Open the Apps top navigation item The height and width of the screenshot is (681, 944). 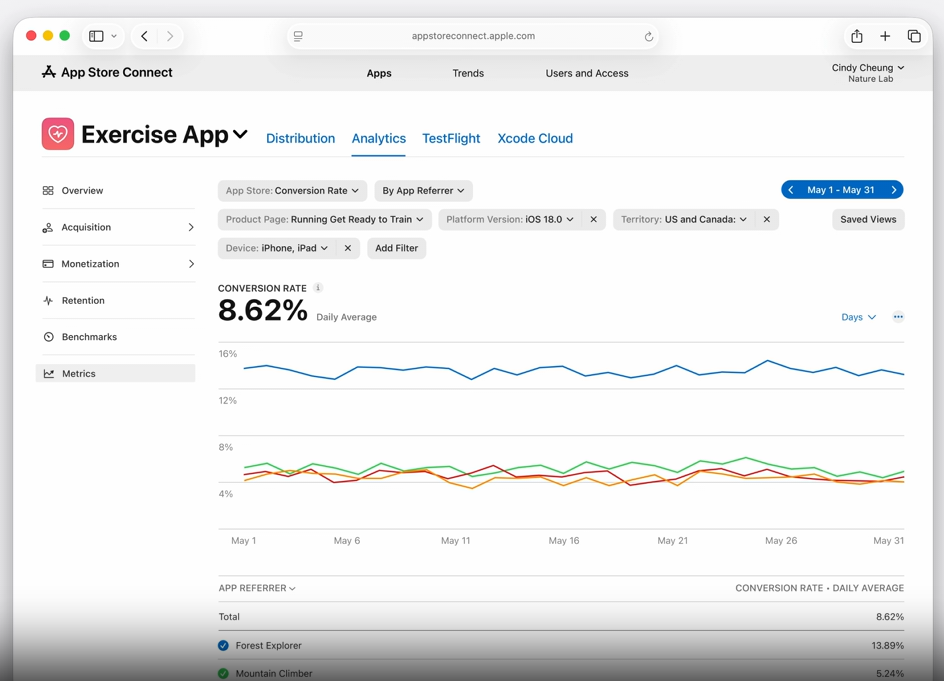point(379,73)
